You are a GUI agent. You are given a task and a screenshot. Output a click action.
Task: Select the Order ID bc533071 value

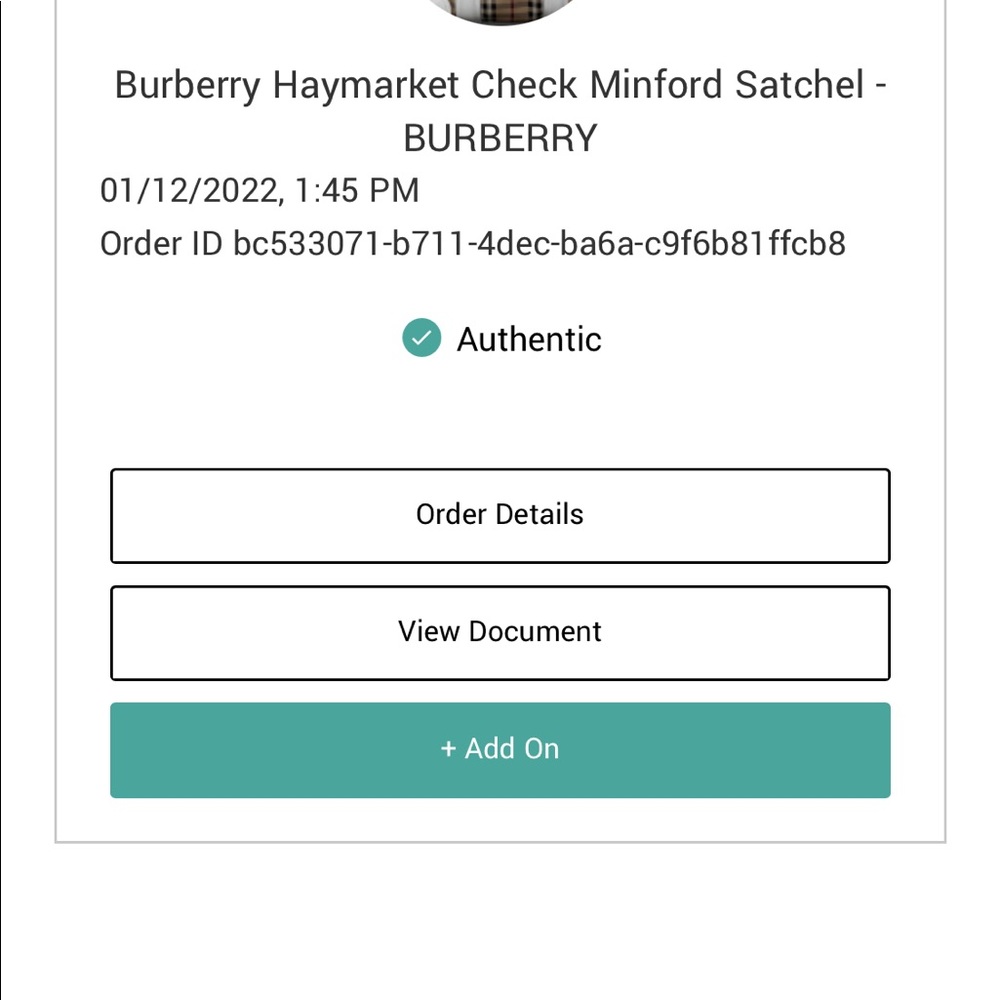540,244
